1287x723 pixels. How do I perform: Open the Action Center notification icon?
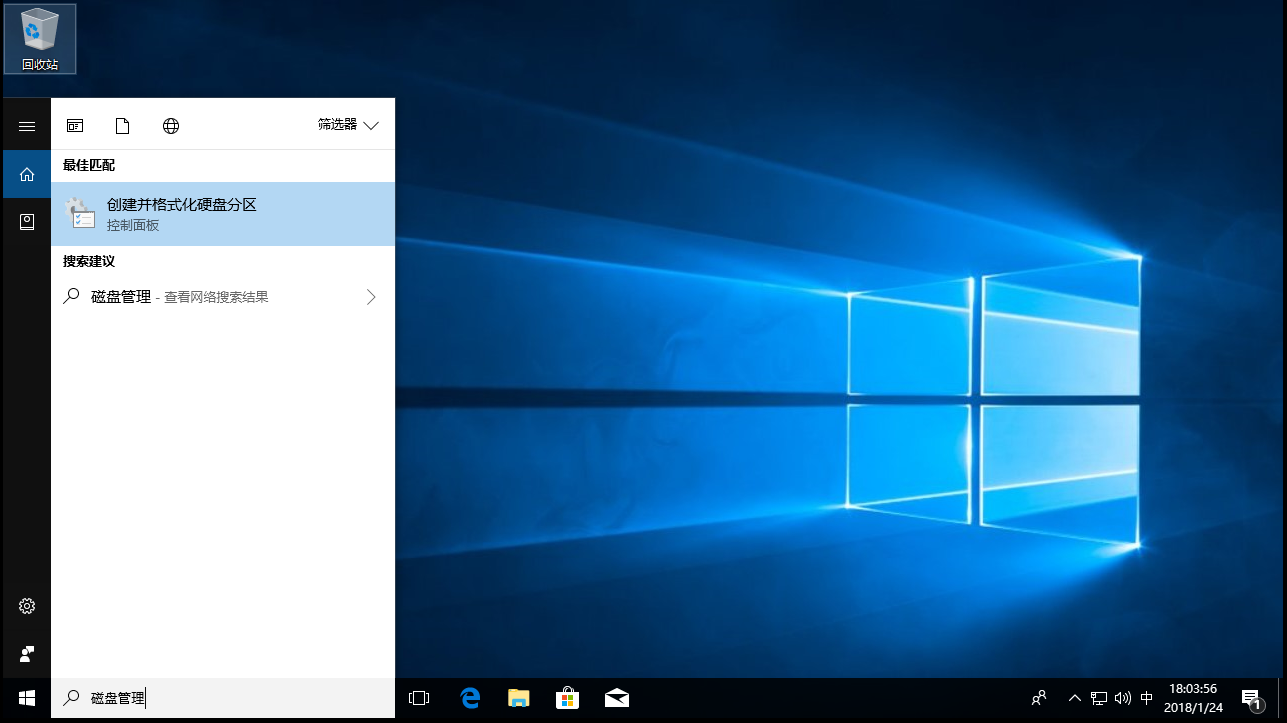pyautogui.click(x=1251, y=699)
